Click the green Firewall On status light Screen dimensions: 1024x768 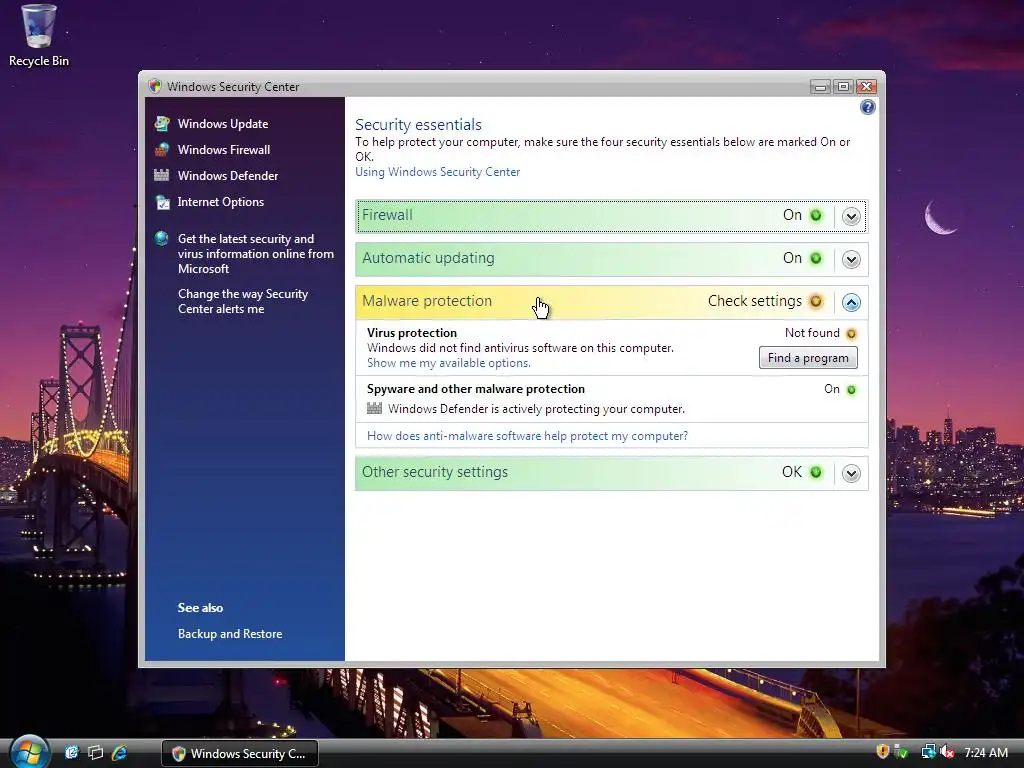tap(816, 216)
